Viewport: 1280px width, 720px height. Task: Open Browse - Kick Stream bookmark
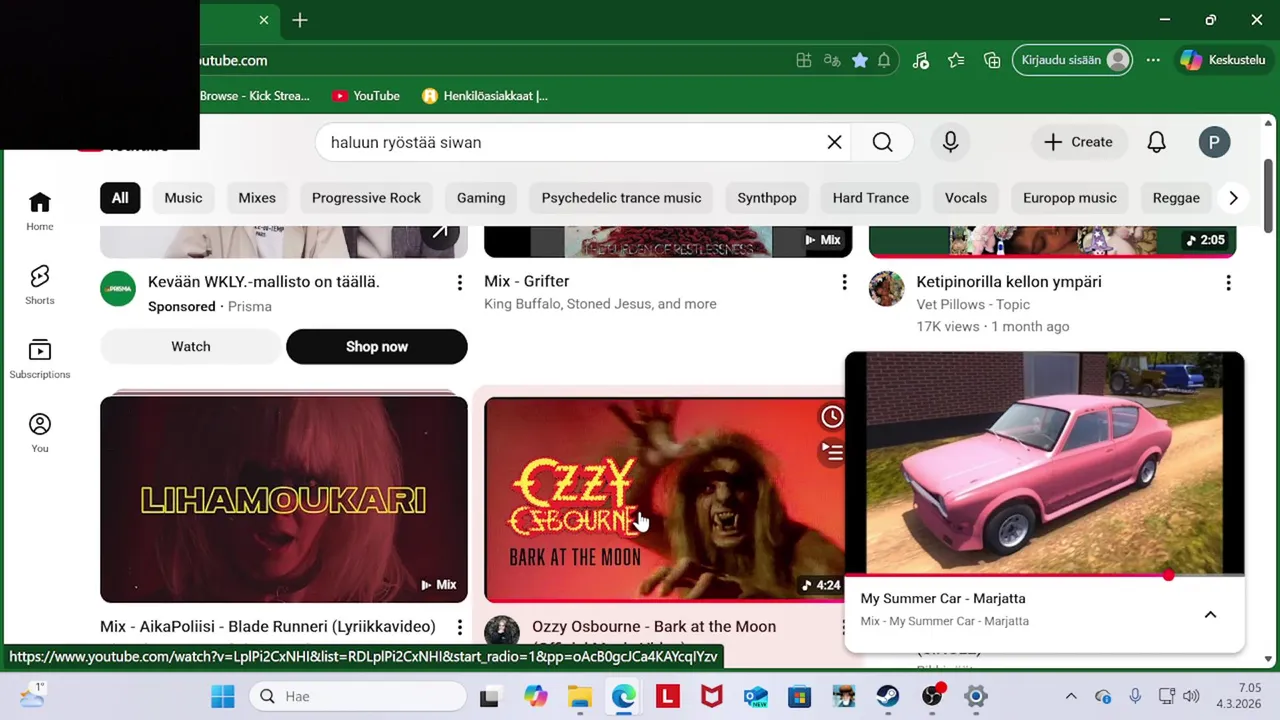pyautogui.click(x=255, y=96)
